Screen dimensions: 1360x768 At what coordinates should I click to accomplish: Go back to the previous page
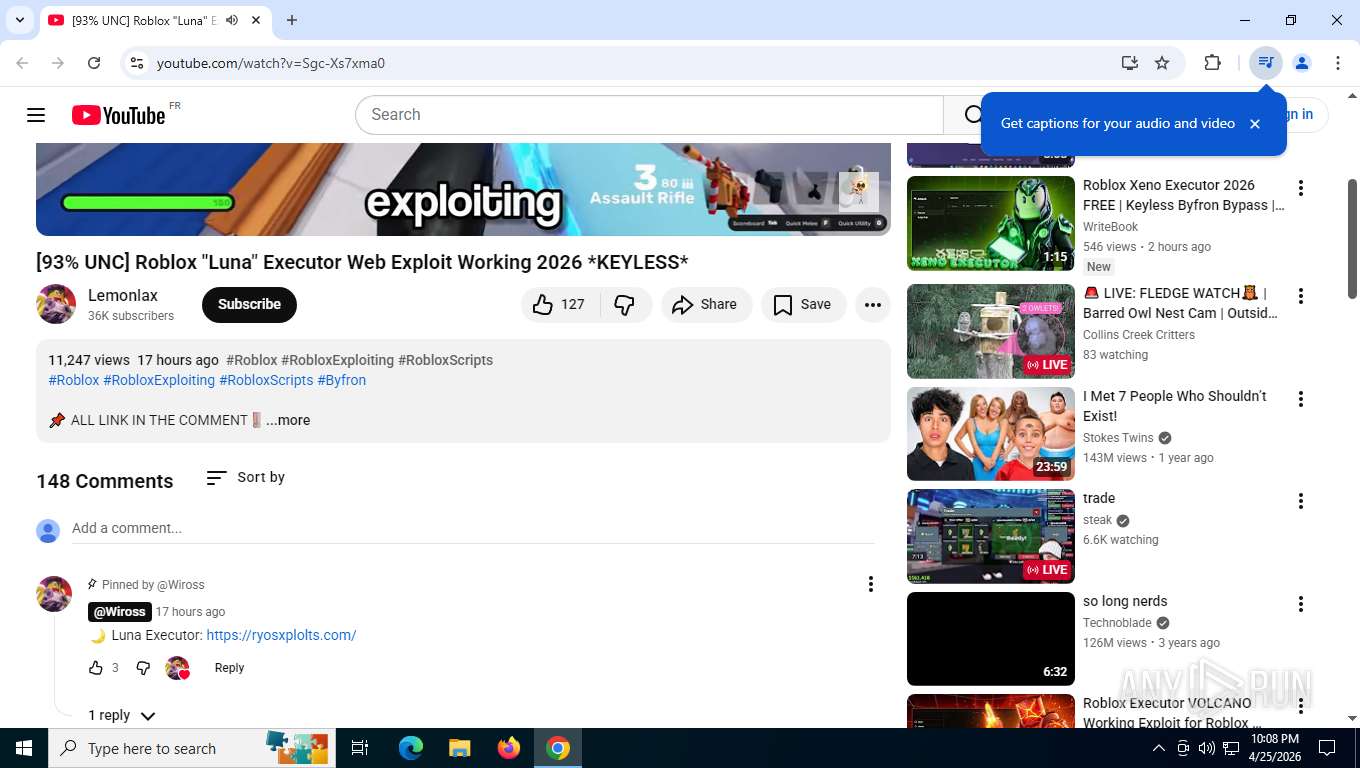(x=22, y=63)
